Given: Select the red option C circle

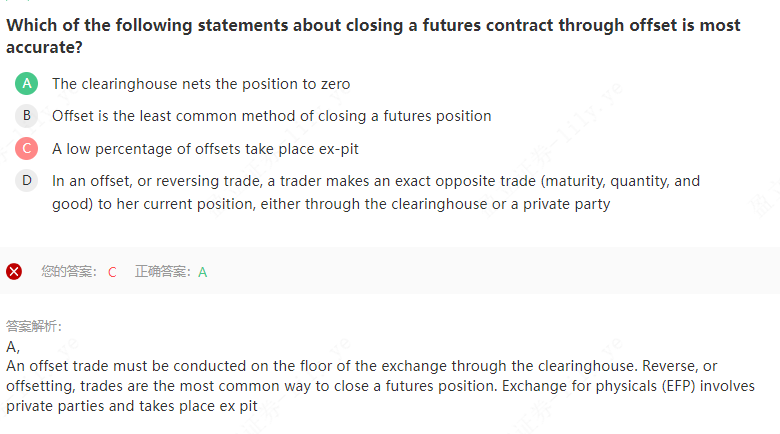Looking at the screenshot, I should pos(27,149).
